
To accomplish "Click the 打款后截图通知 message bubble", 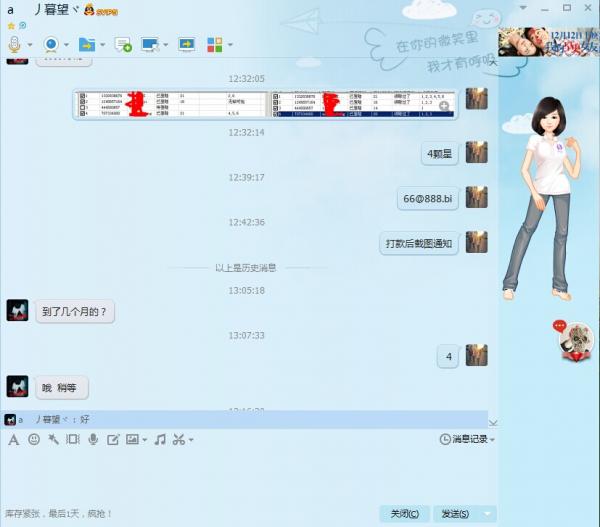I will (419, 243).
